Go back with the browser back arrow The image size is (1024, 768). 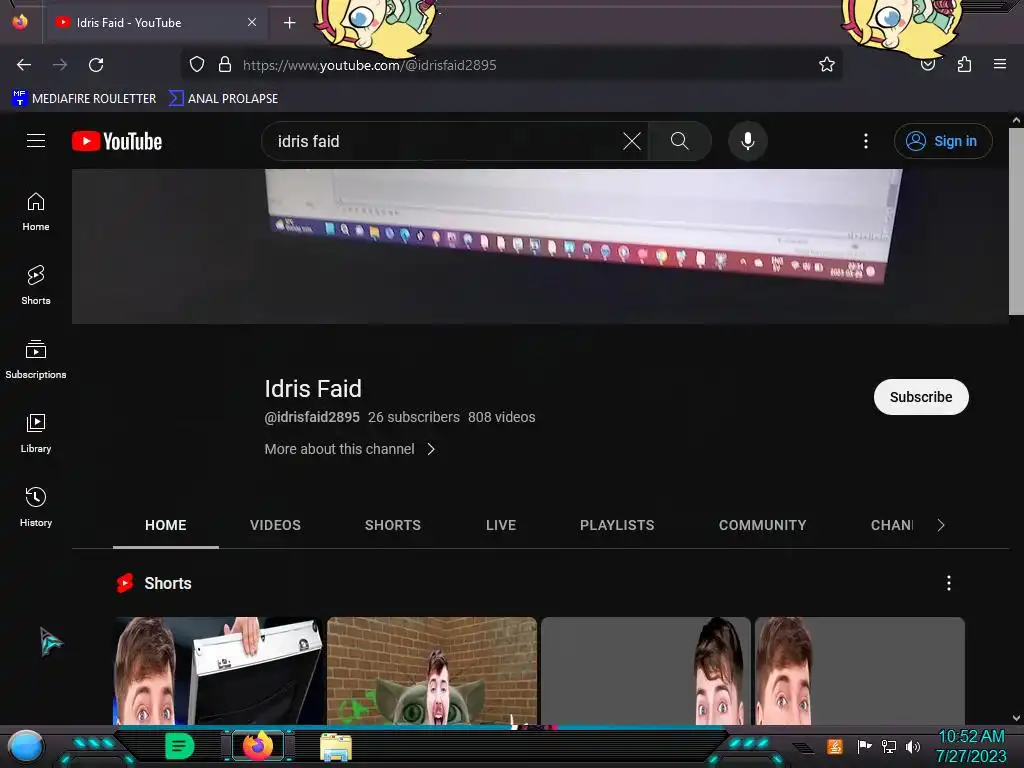(24, 65)
